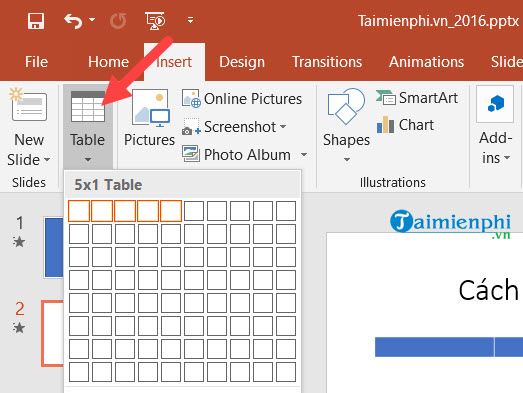Image resolution: width=523 pixels, height=393 pixels.
Task: Click the blue table header on slide
Action: click(x=449, y=347)
